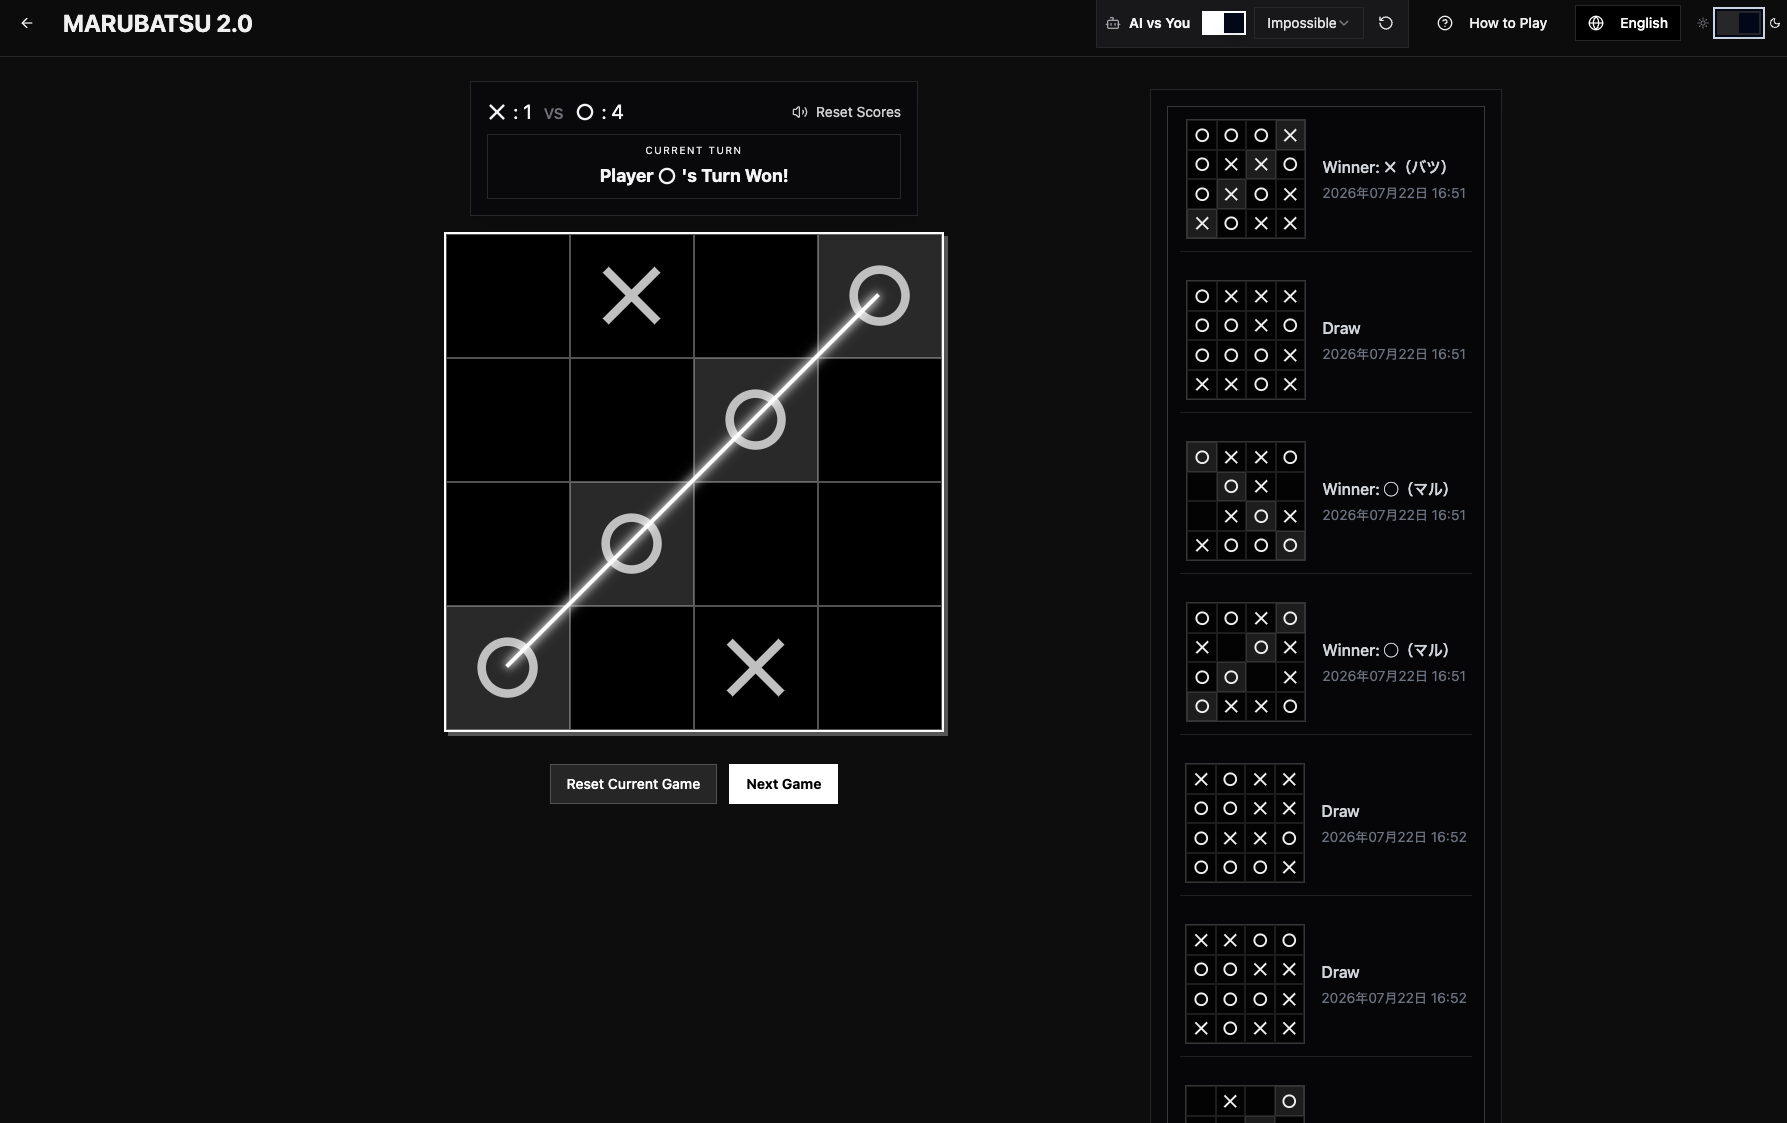Image resolution: width=1787 pixels, height=1123 pixels.
Task: Click the top-left empty board cell
Action: coord(508,296)
